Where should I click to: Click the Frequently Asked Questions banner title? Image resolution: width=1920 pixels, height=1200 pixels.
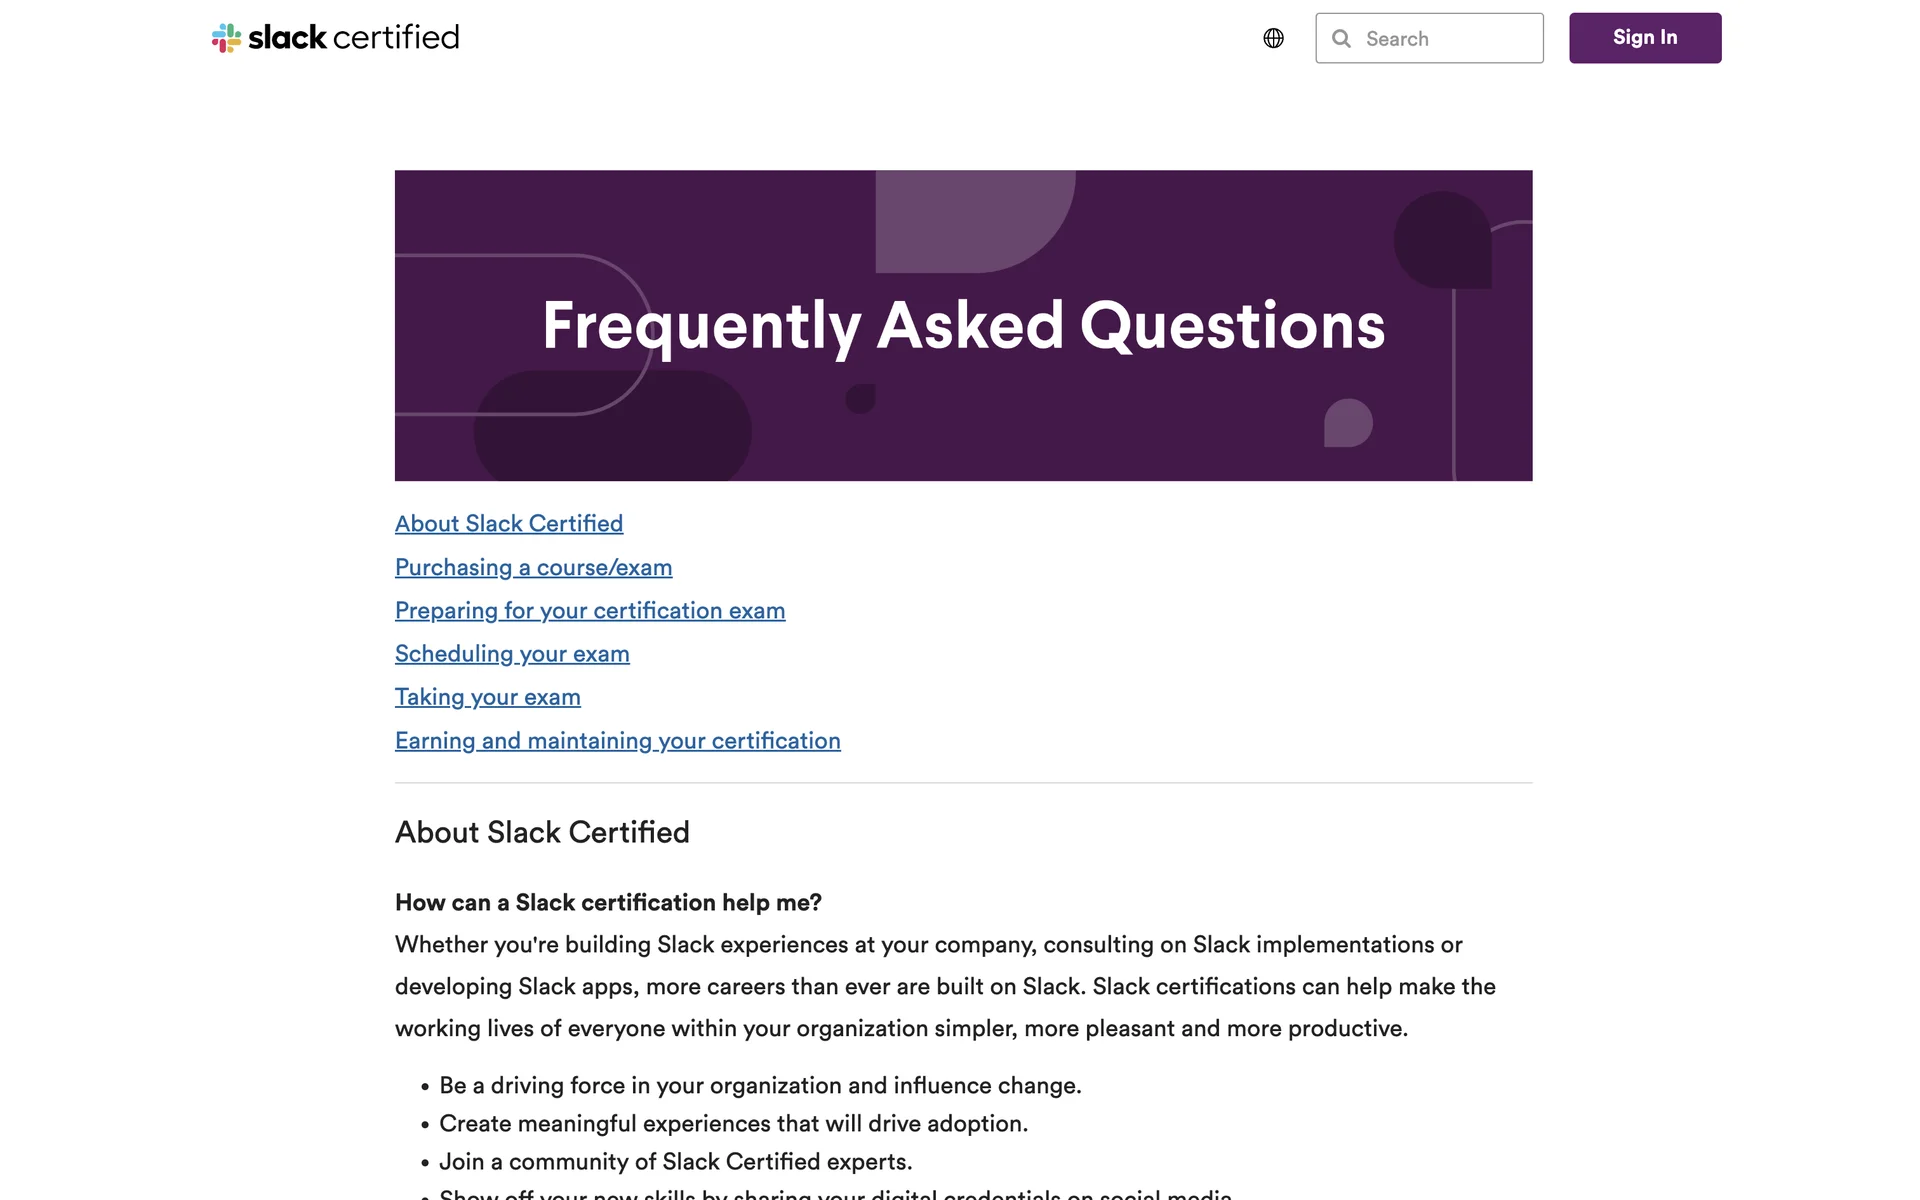click(x=963, y=326)
